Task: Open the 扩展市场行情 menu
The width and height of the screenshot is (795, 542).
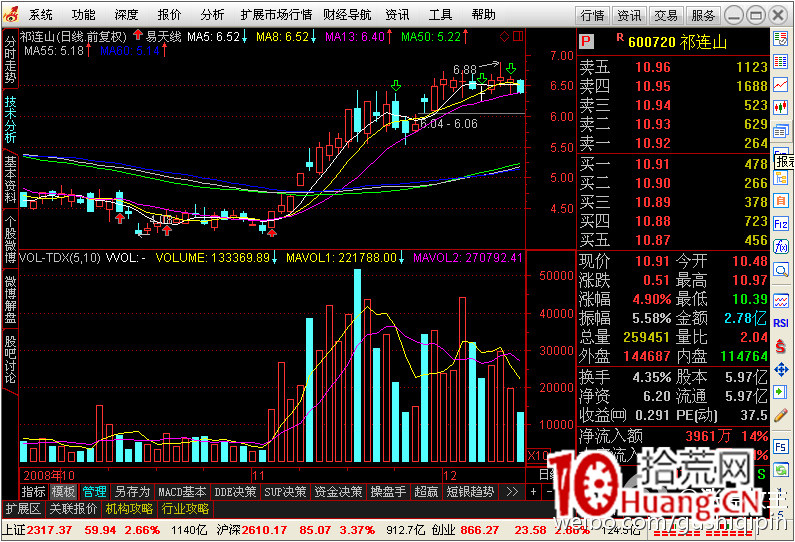Action: coord(276,15)
